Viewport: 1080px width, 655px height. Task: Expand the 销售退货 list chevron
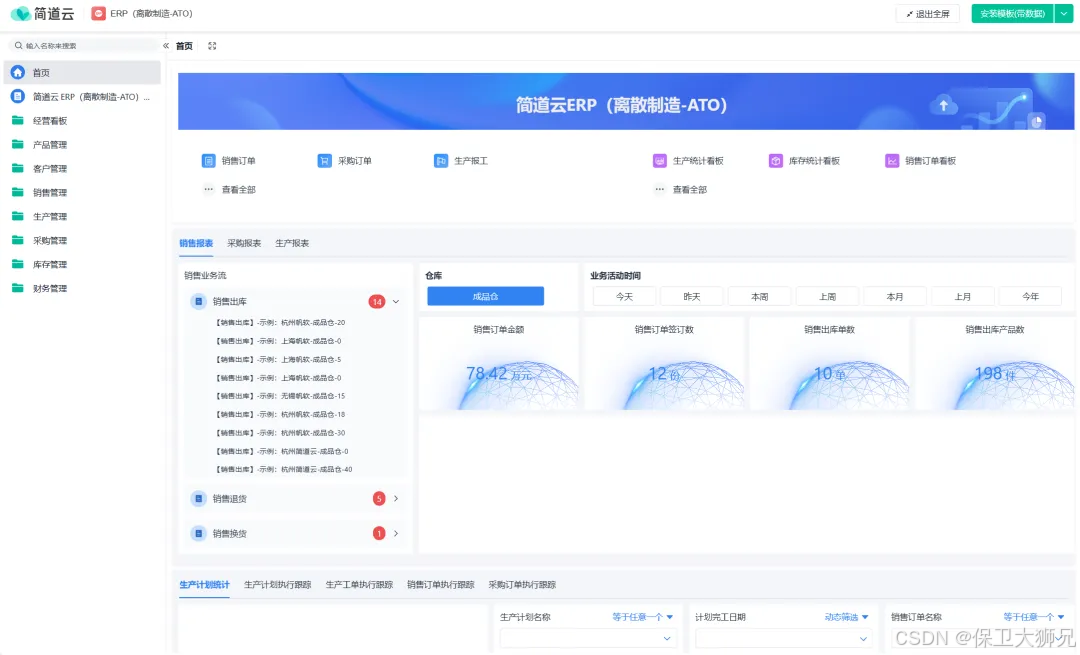[x=396, y=498]
